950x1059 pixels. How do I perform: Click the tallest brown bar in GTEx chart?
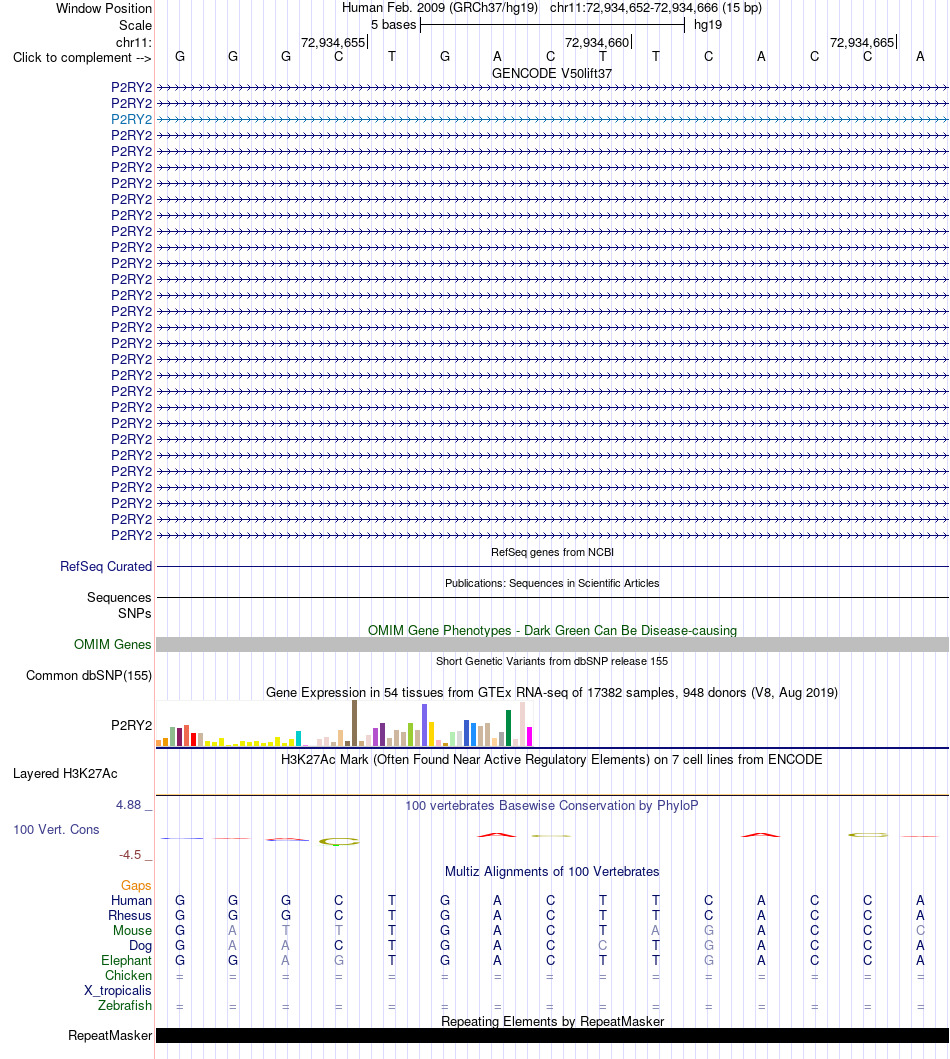[354, 723]
